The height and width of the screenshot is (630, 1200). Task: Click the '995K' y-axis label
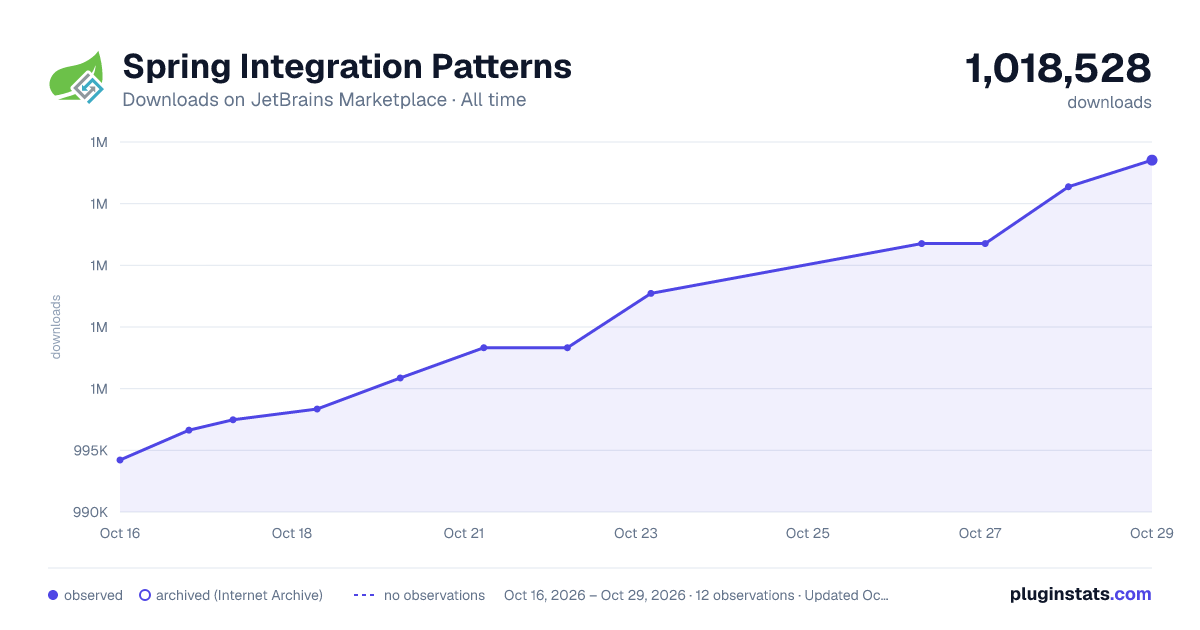coord(90,450)
